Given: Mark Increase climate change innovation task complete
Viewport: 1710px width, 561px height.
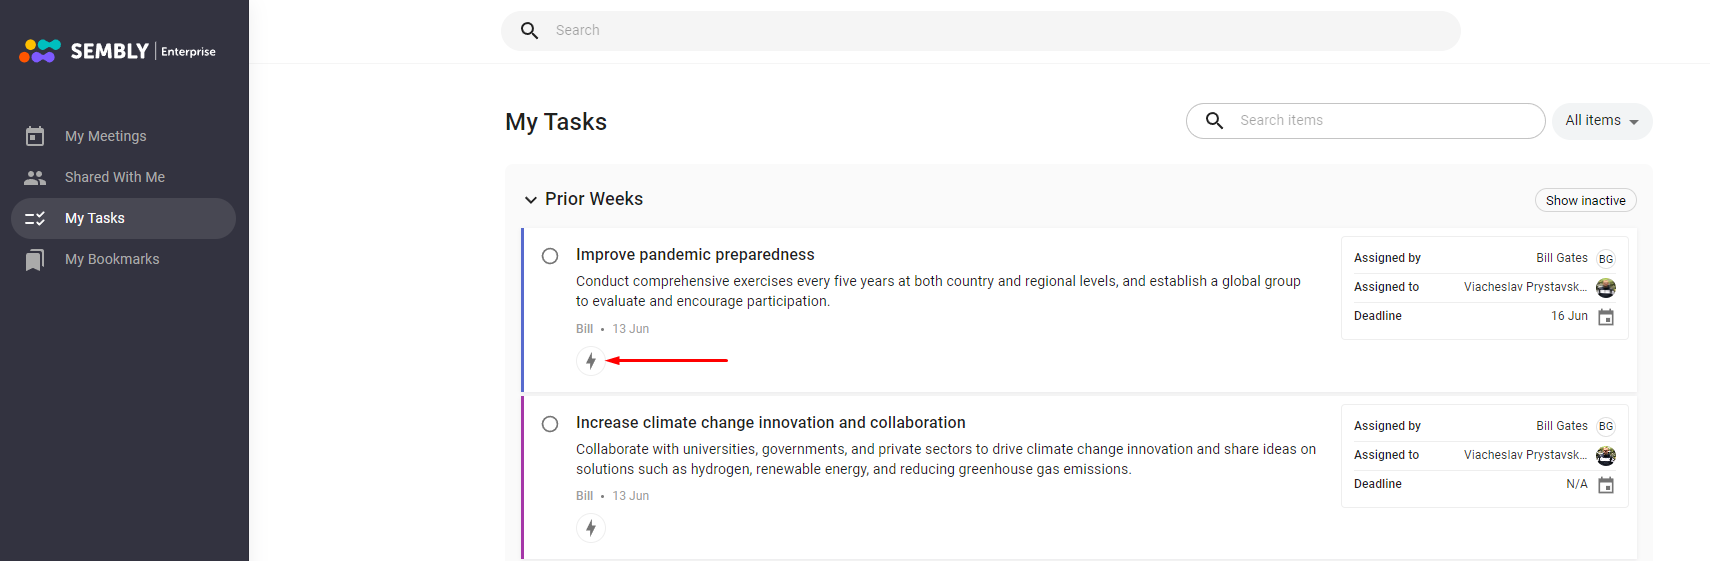Looking at the screenshot, I should point(550,424).
